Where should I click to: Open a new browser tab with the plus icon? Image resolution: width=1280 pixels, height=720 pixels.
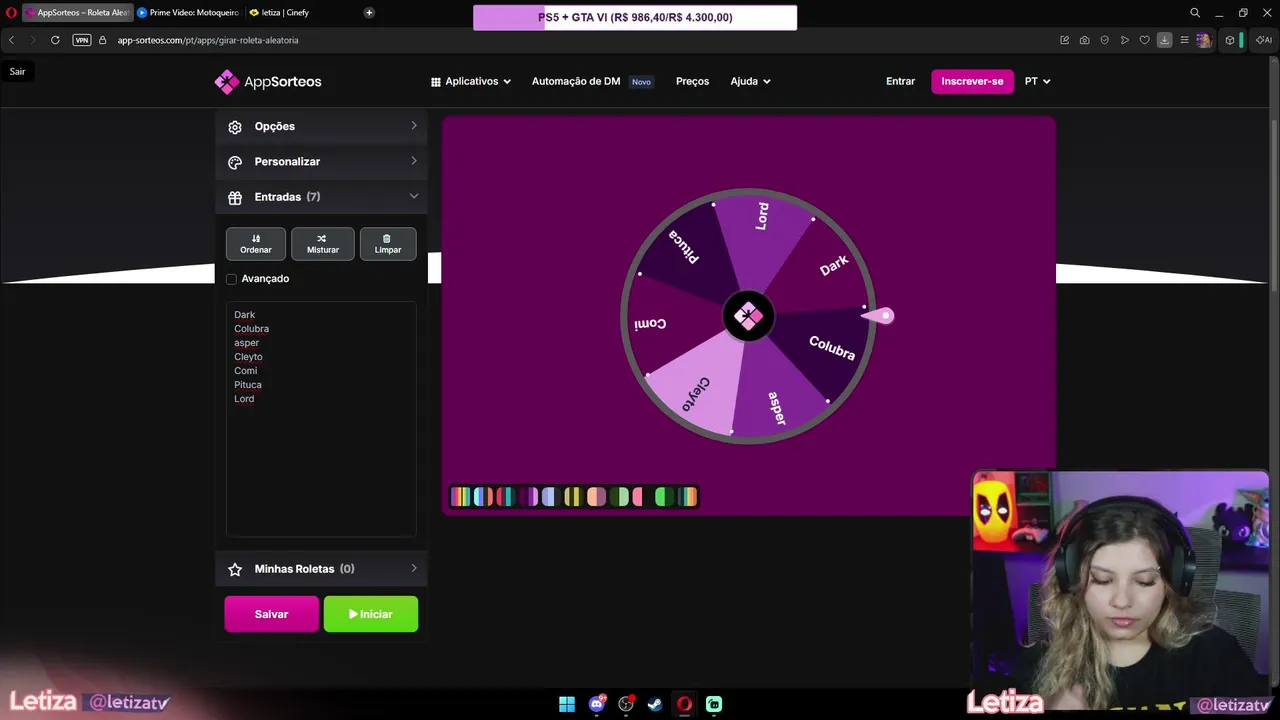[x=369, y=13]
